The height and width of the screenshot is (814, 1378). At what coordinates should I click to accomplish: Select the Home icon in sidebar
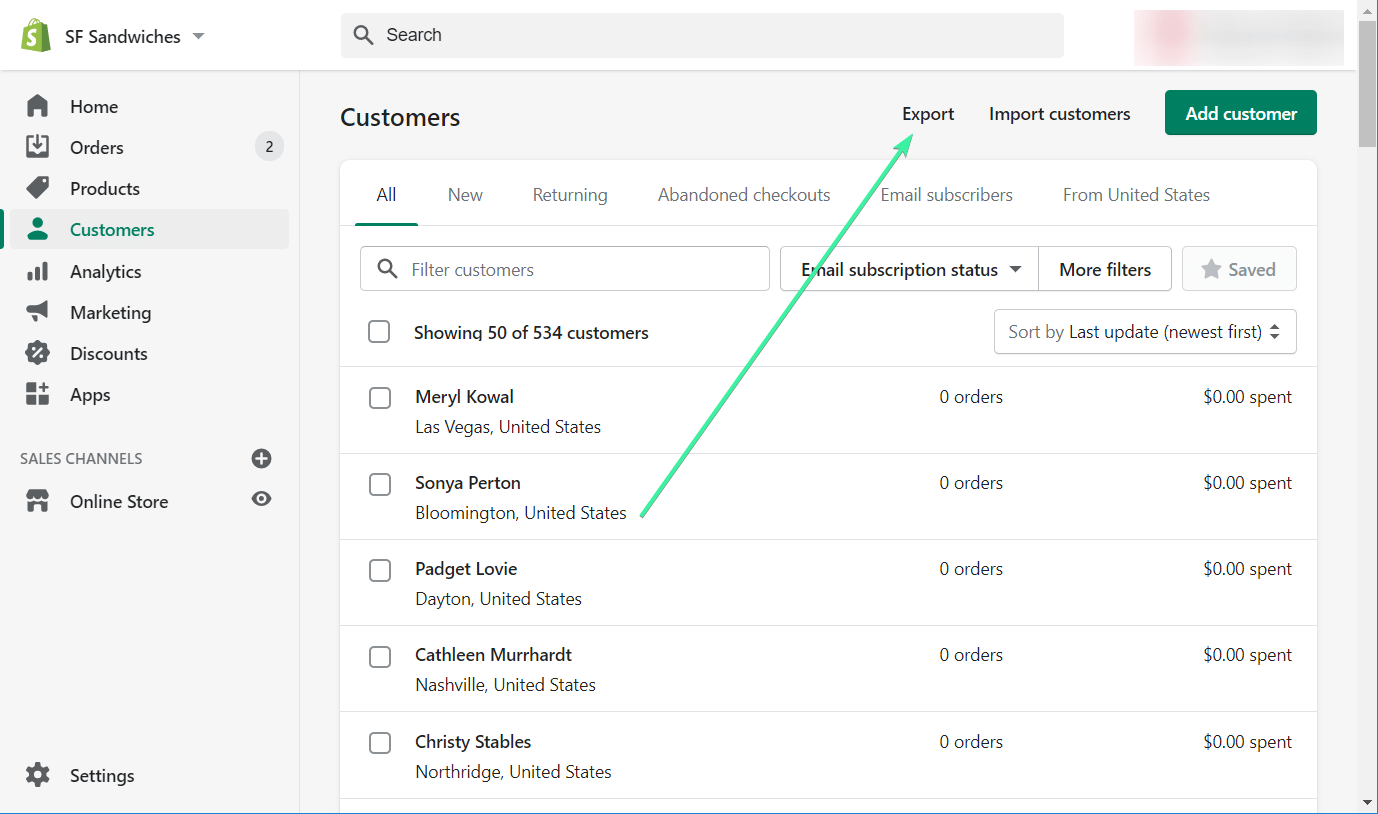click(x=37, y=106)
